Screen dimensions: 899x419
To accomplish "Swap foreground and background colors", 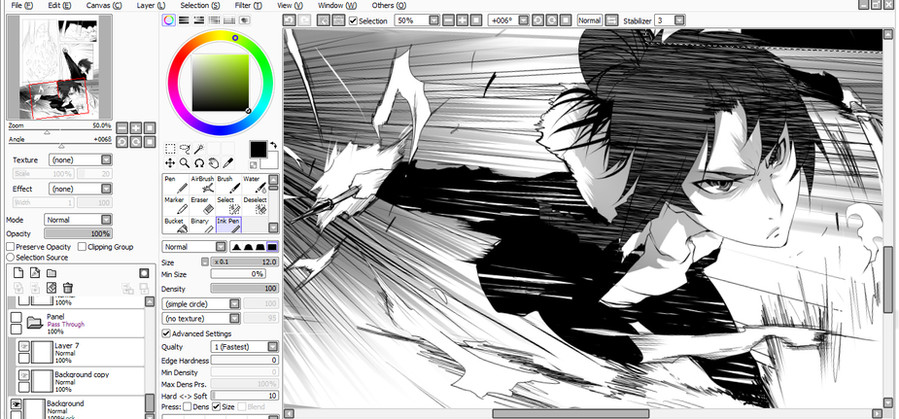I will [273, 146].
